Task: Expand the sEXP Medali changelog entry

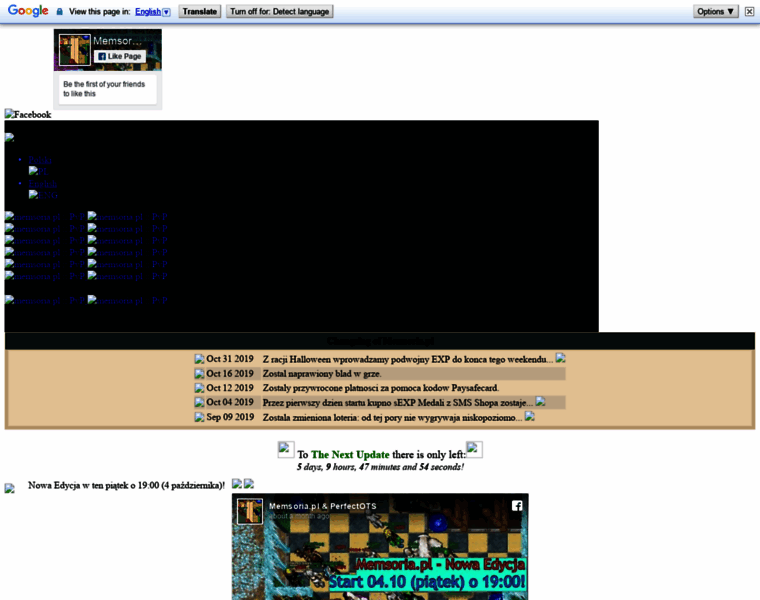Action: [540, 401]
